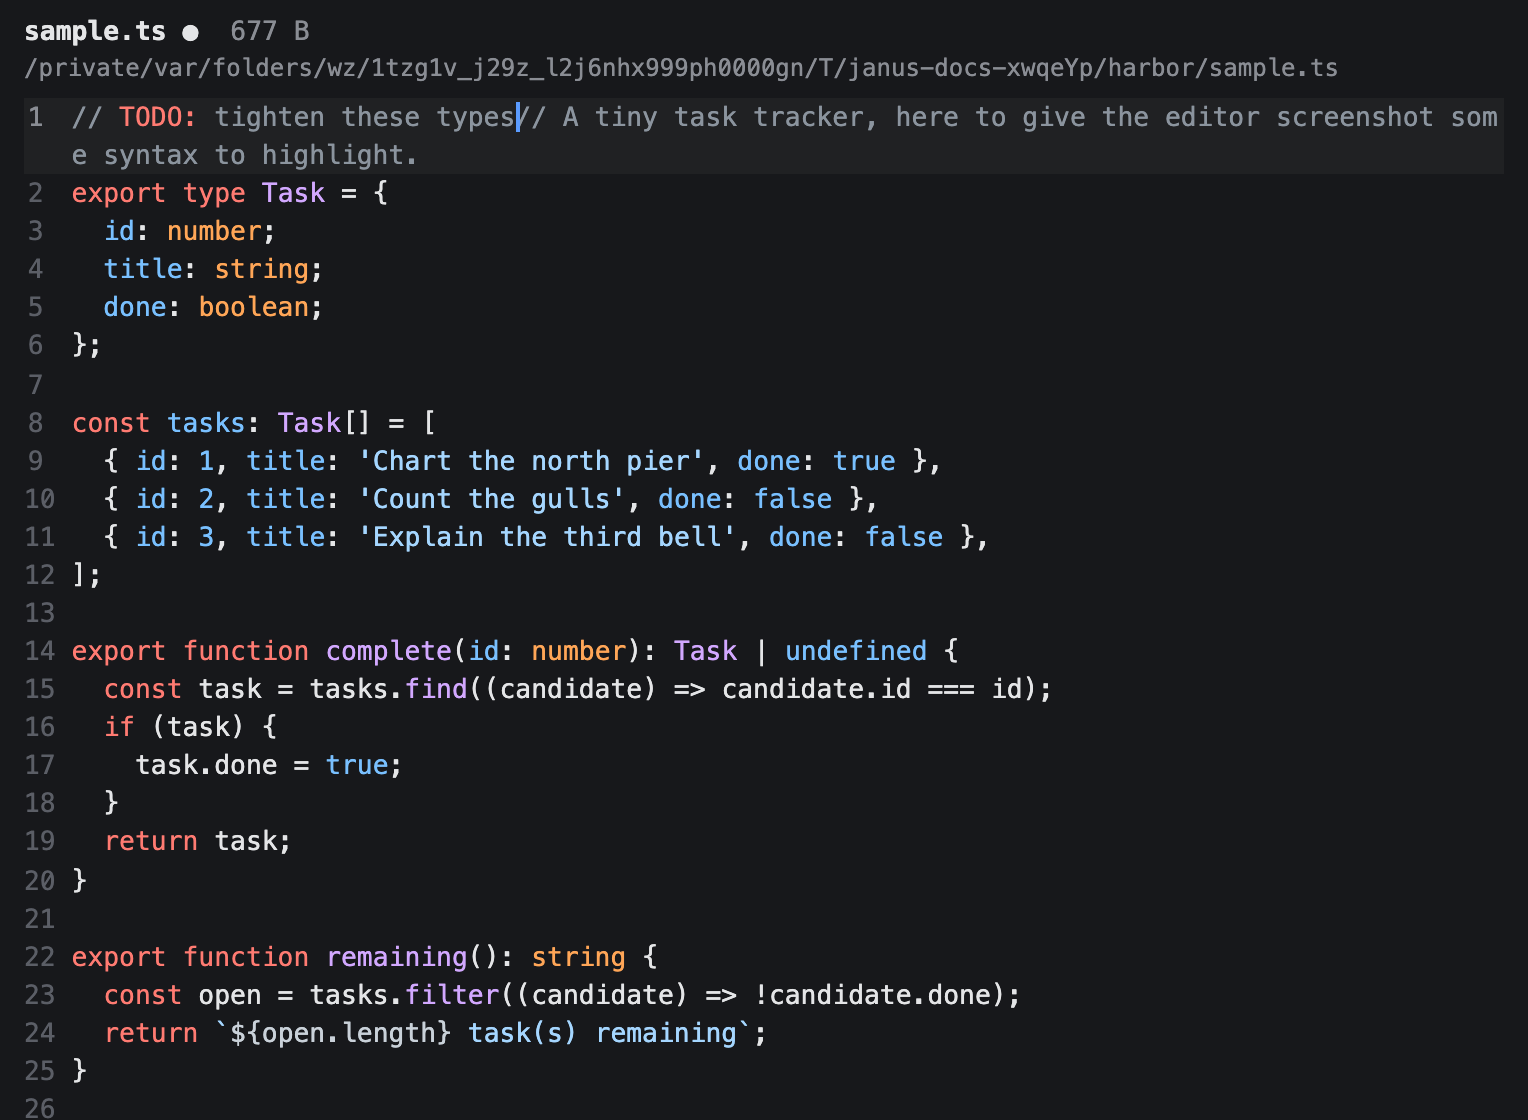Click 'task(s) remaining' template text
The height and width of the screenshot is (1120, 1528).
click(x=603, y=1033)
